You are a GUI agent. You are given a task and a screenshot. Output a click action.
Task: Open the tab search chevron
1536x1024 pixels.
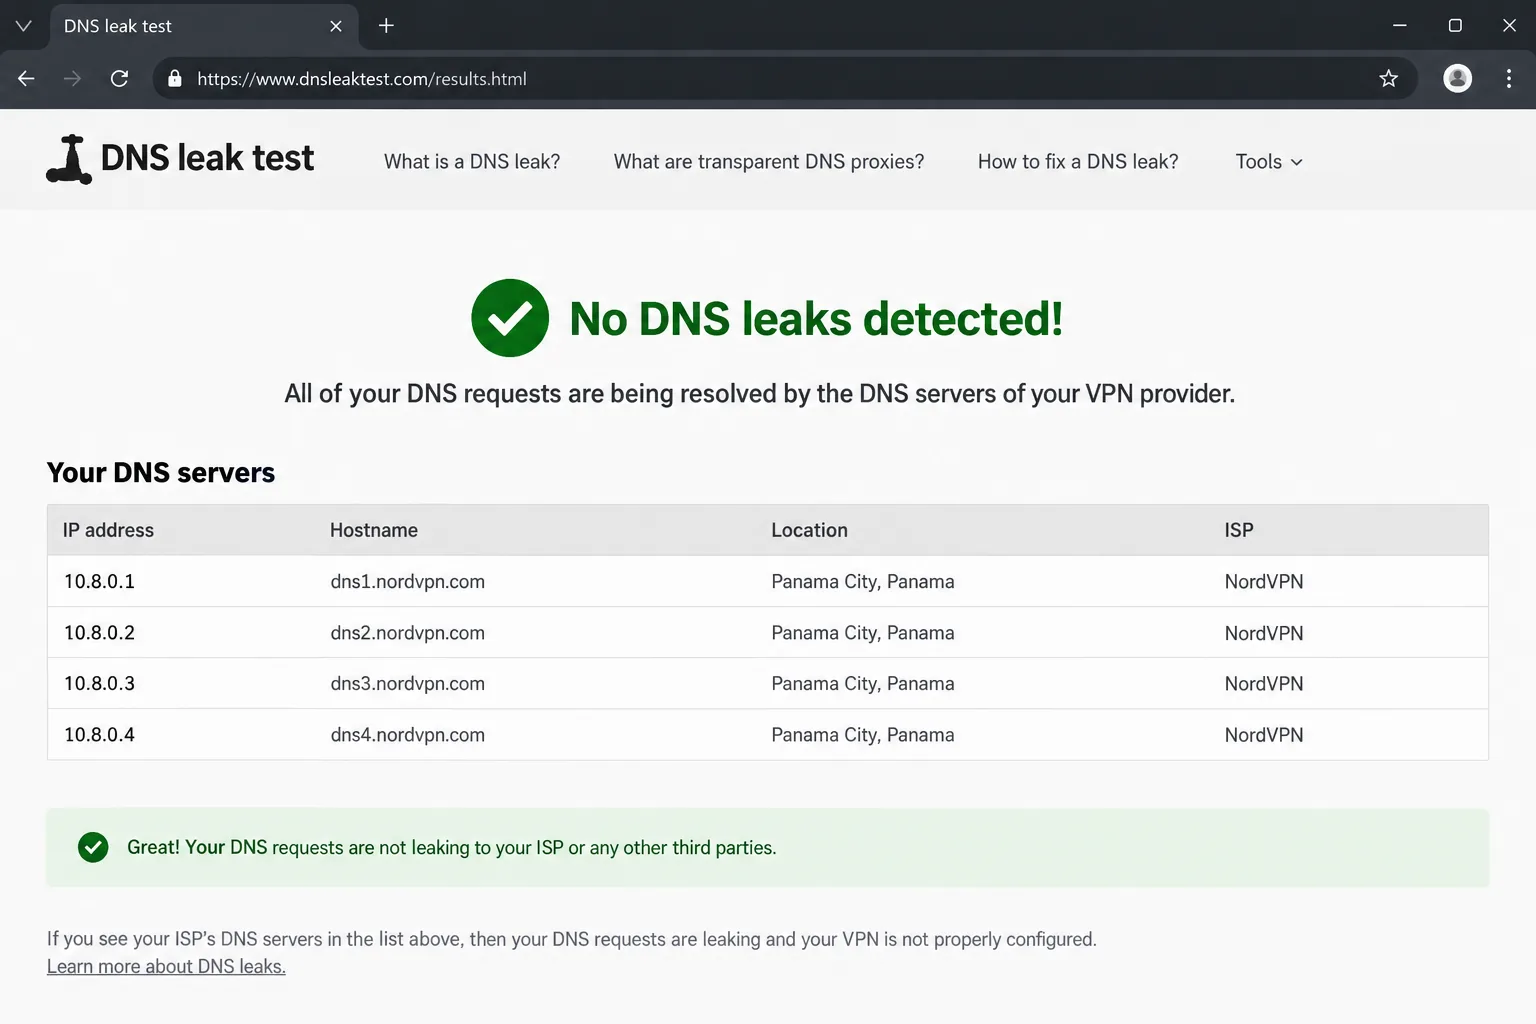coord(24,26)
